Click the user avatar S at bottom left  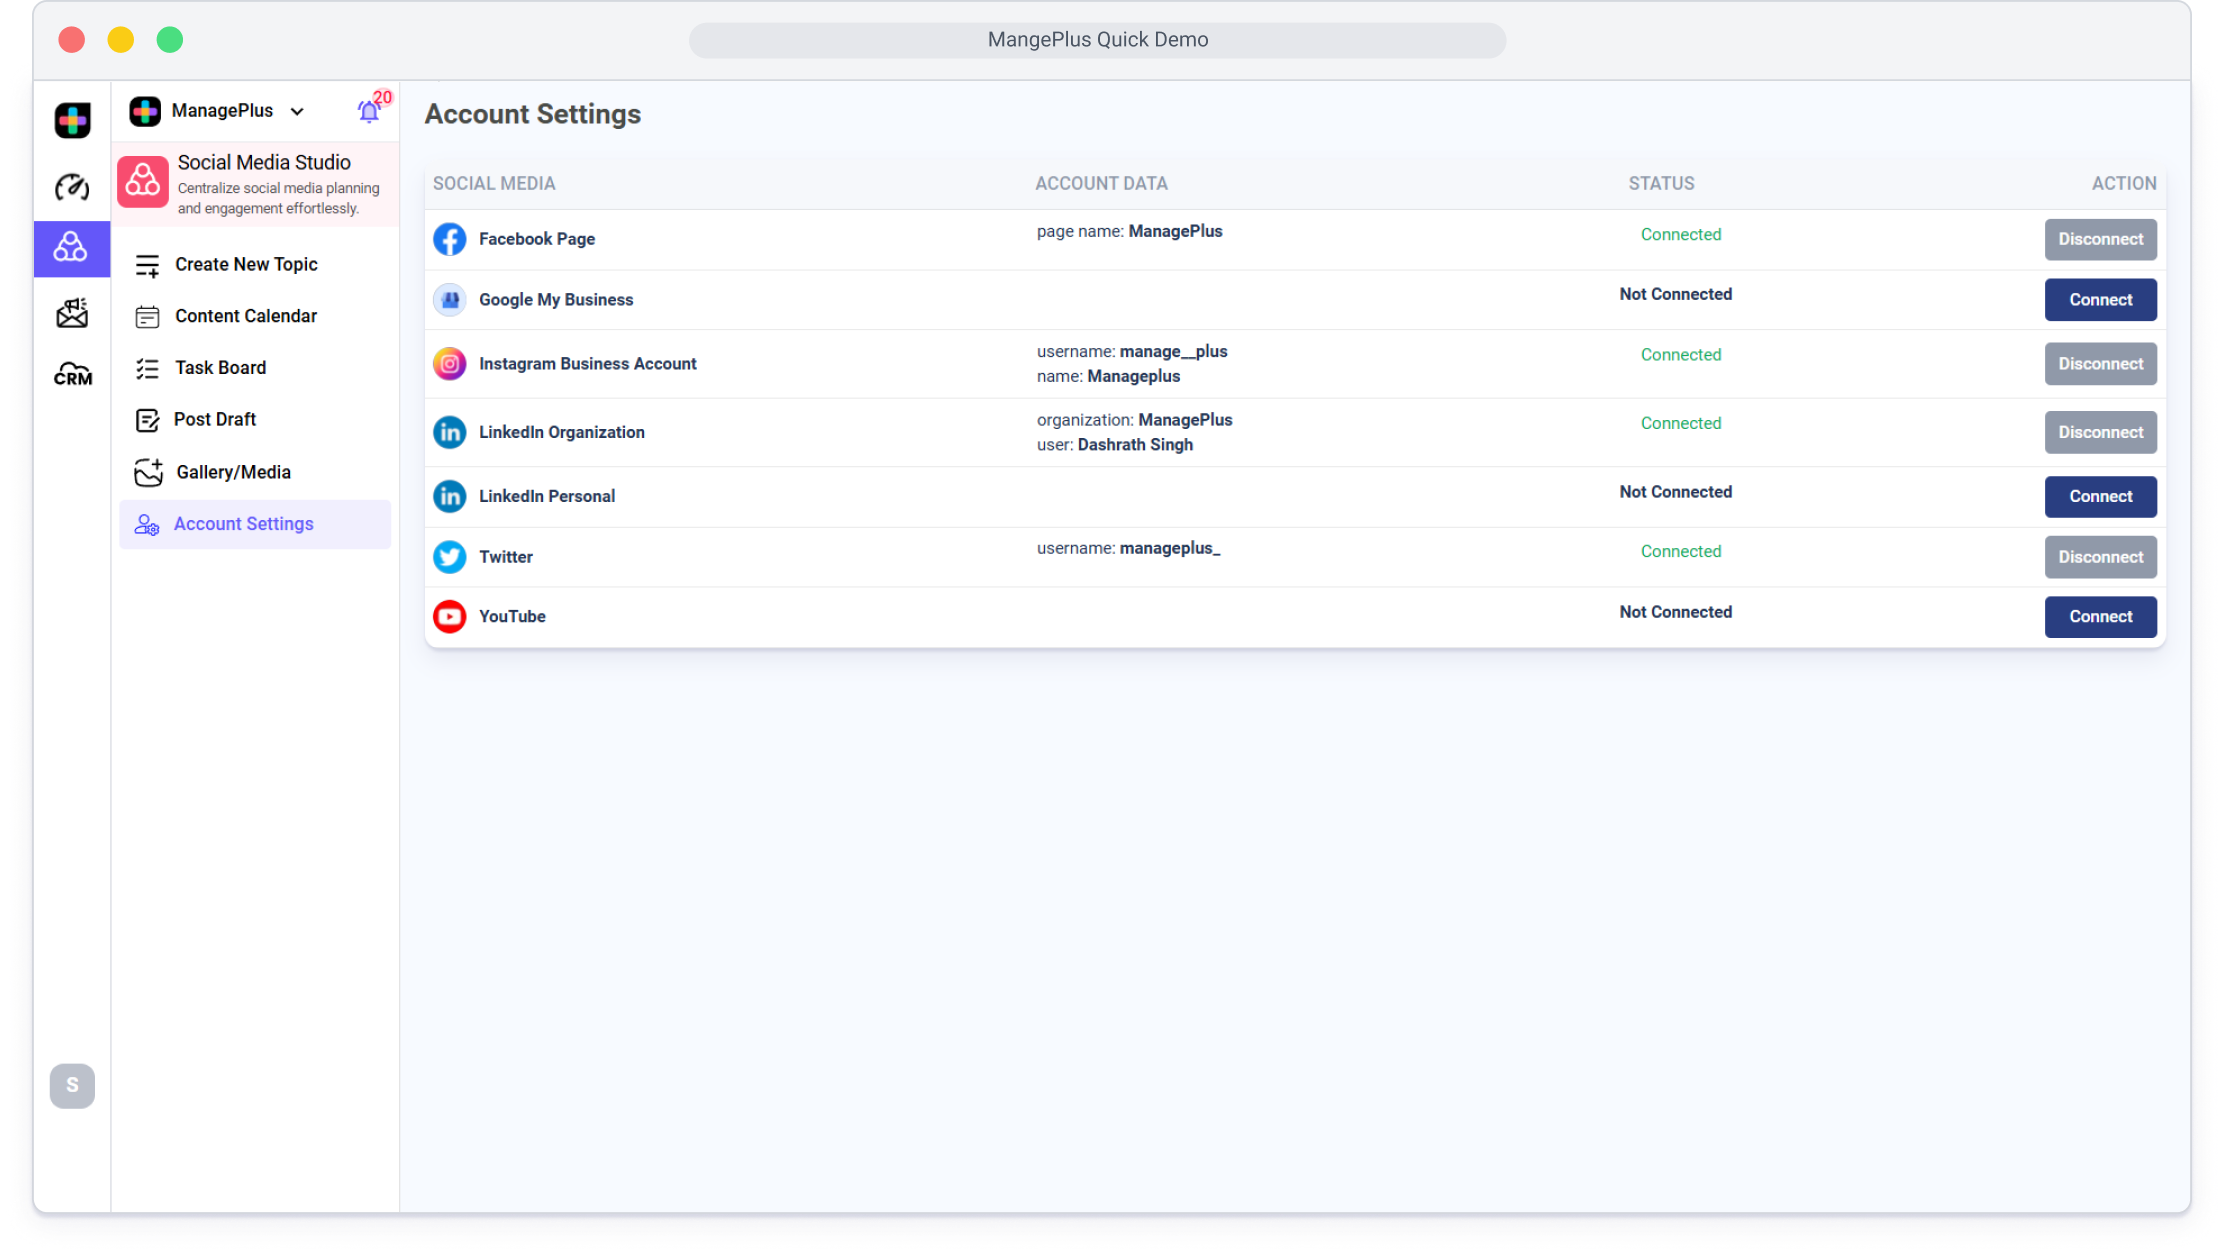[72, 1086]
